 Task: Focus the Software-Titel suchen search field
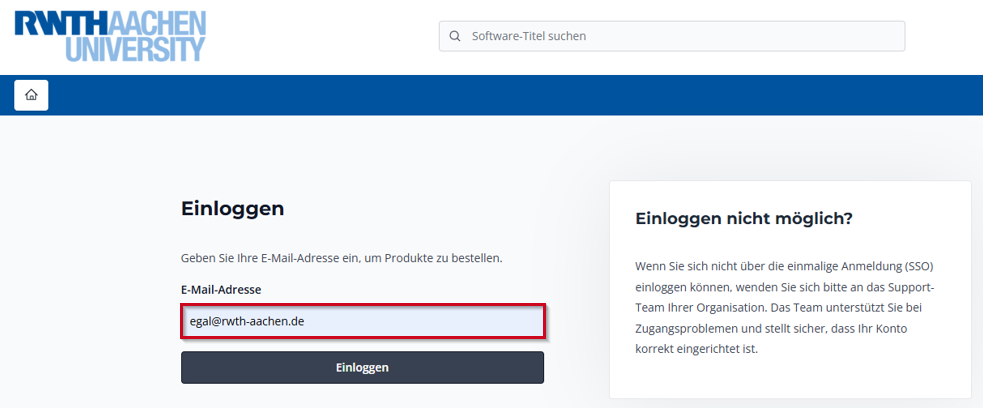pyautogui.click(x=672, y=36)
